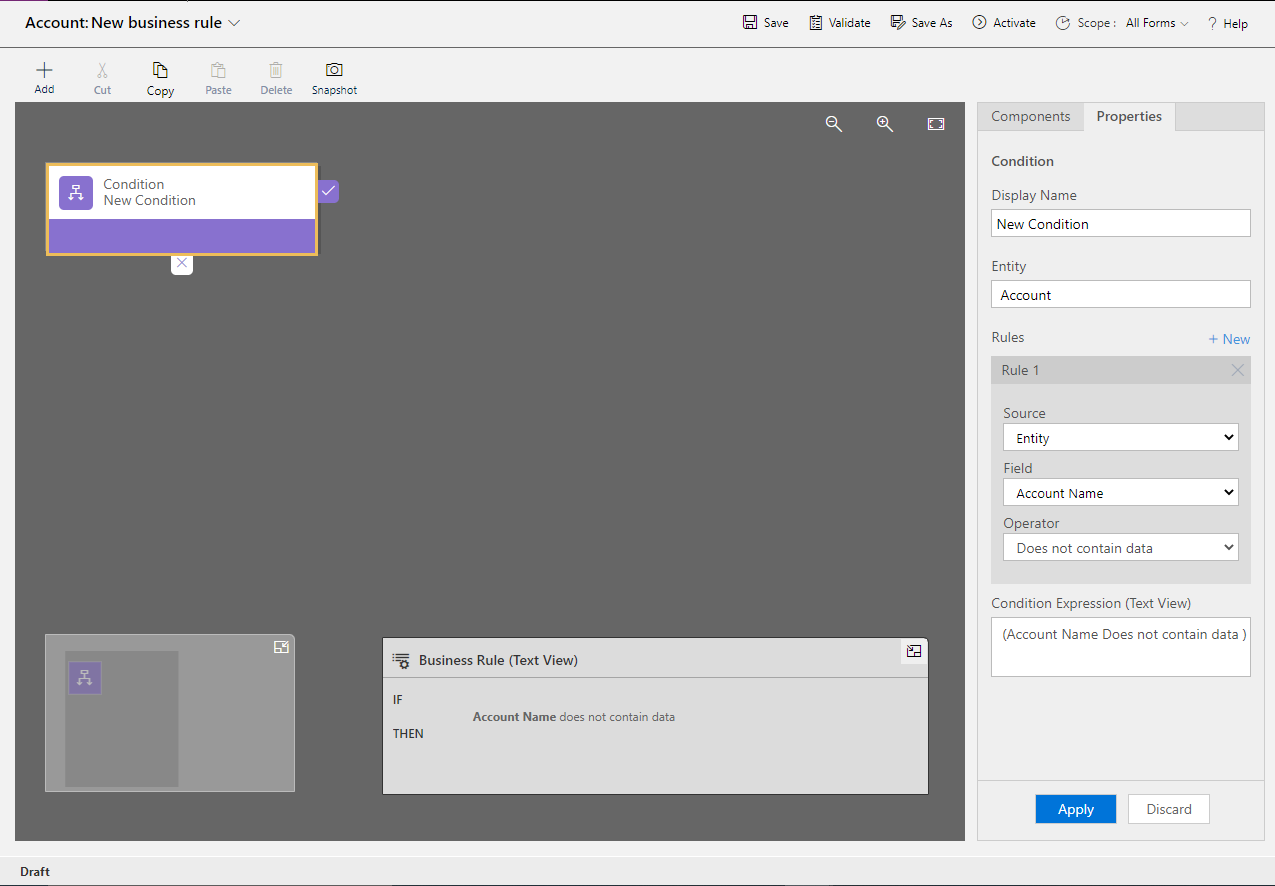Click the New link to add a rule
Screen dimensions: 1275x886
[x=1229, y=339]
